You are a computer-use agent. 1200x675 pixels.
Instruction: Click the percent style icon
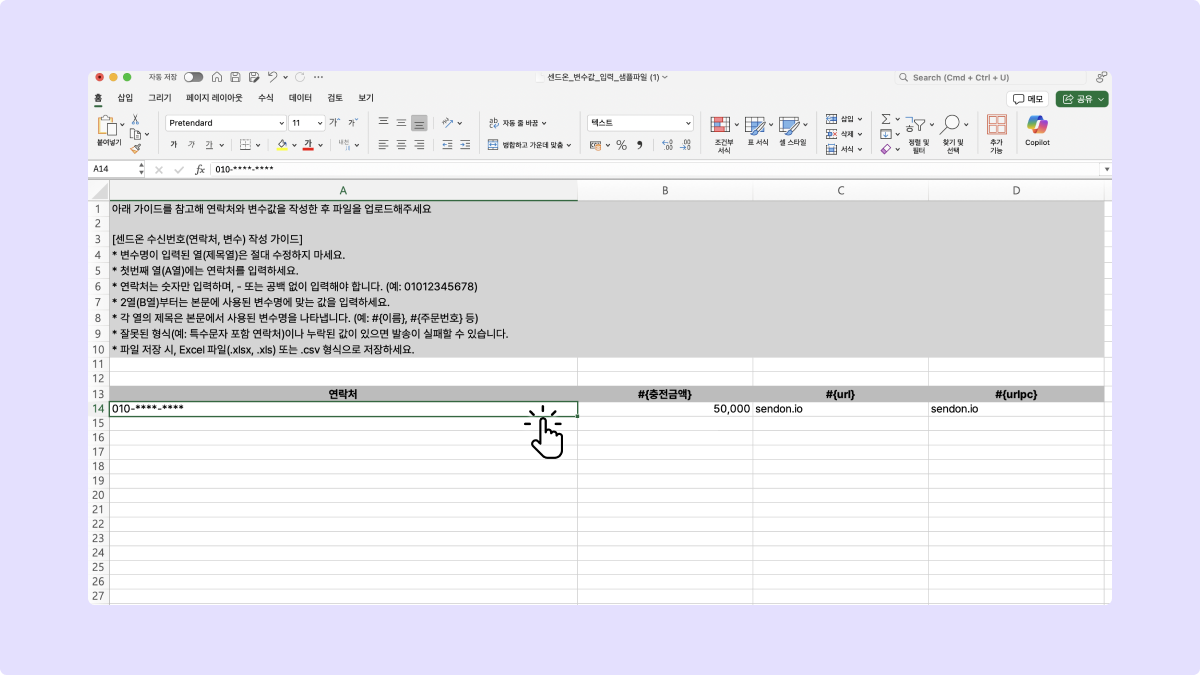(621, 145)
